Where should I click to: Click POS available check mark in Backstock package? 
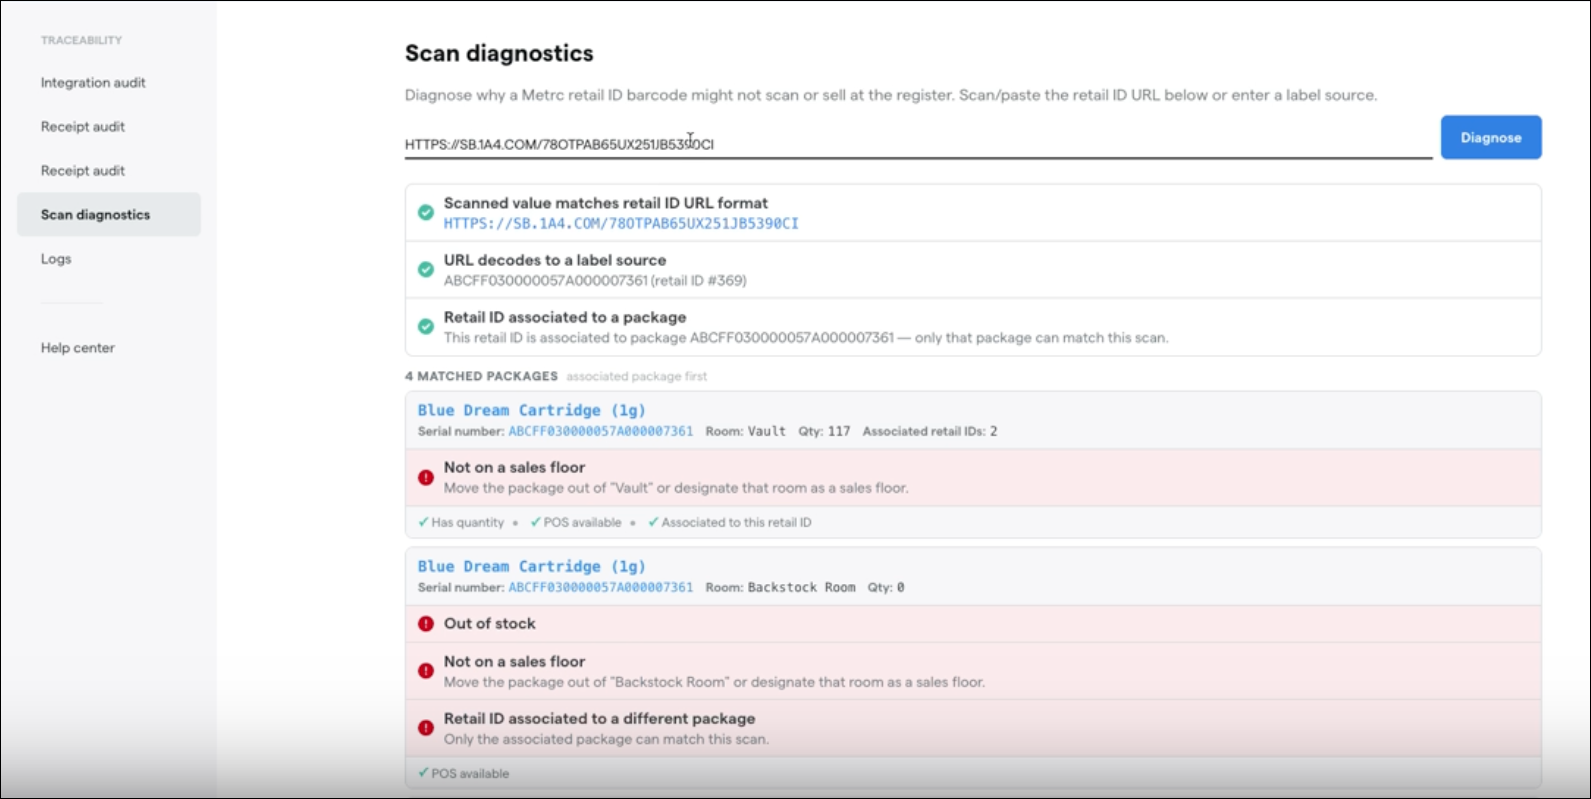[423, 773]
